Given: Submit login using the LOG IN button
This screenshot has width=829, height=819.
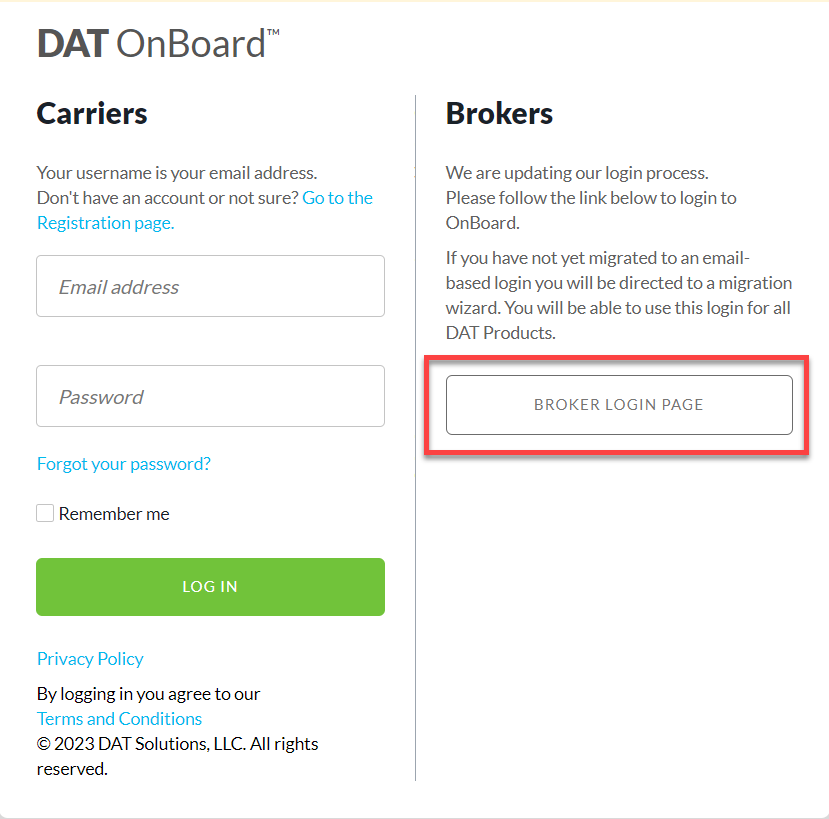Looking at the screenshot, I should [210, 586].
